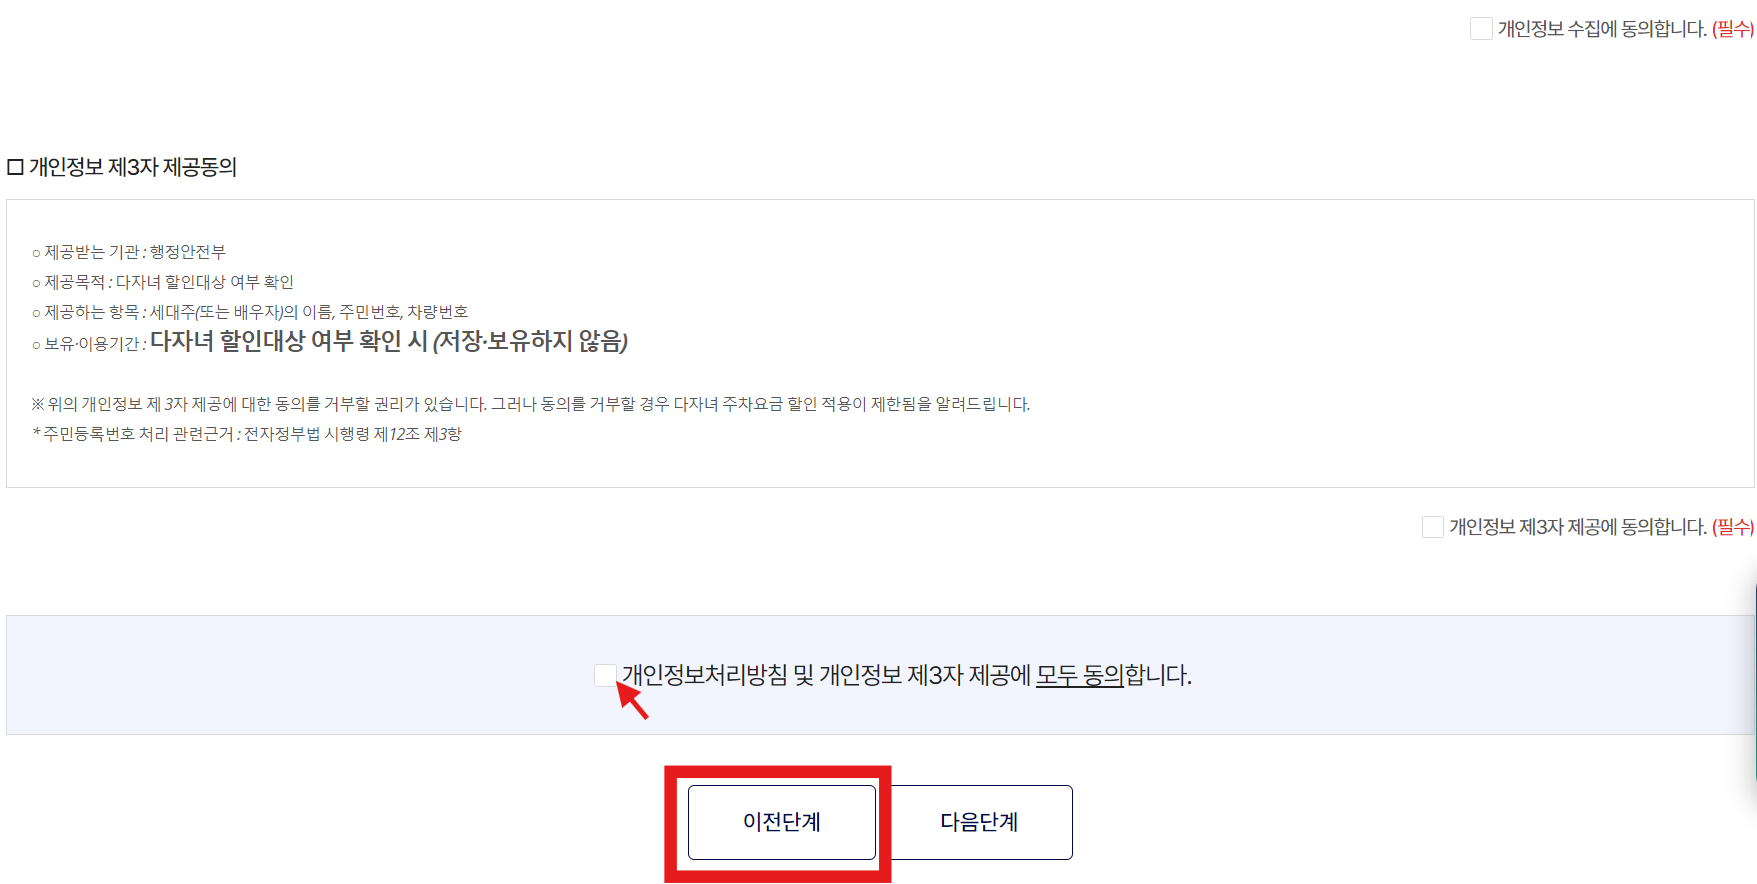
Task: Click the 제공목적: 다자녀 할인대상 여부 확인 line
Action: tap(163, 282)
